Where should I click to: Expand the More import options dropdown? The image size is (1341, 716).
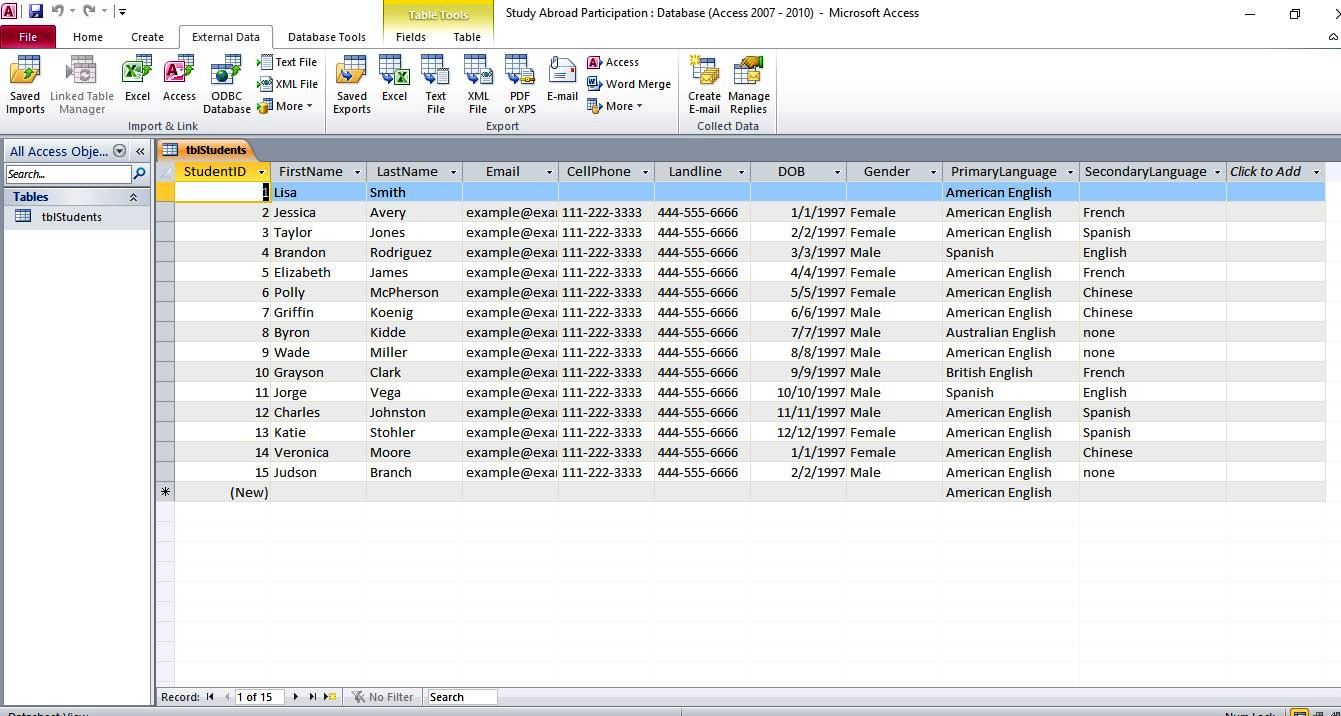pos(288,106)
